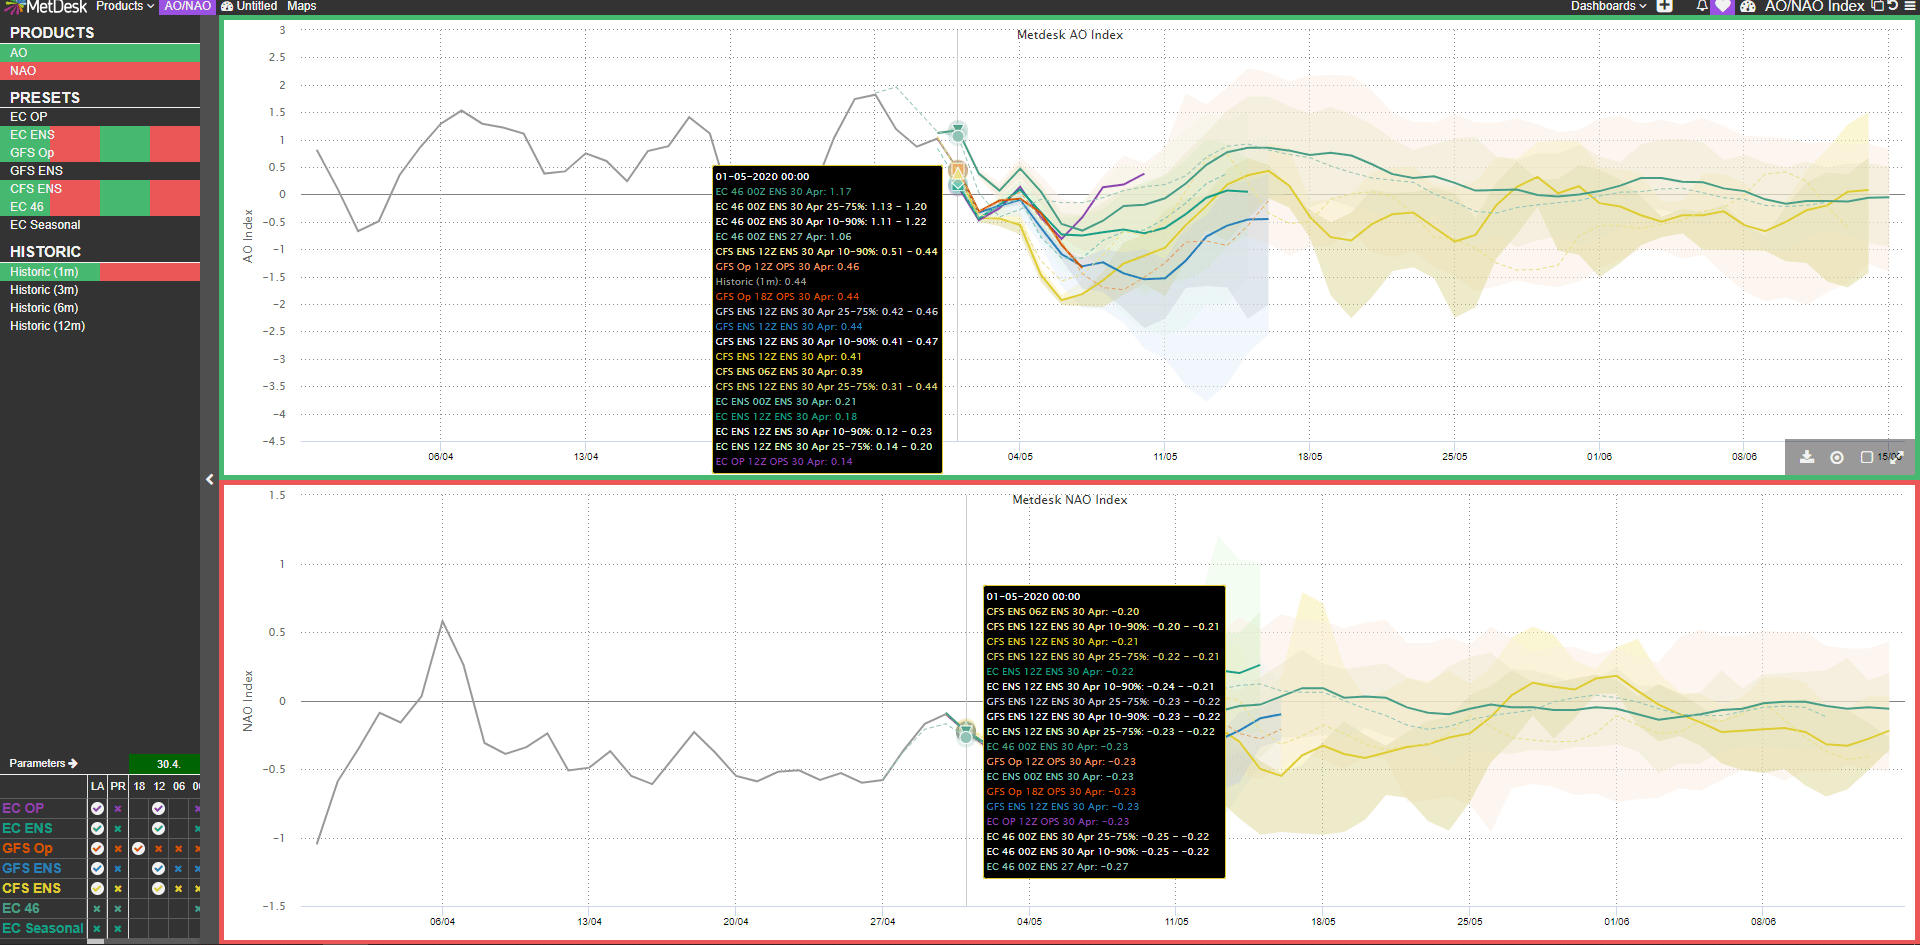This screenshot has height=945, width=1920.
Task: Switch to the Maps tab
Action: click(x=301, y=6)
